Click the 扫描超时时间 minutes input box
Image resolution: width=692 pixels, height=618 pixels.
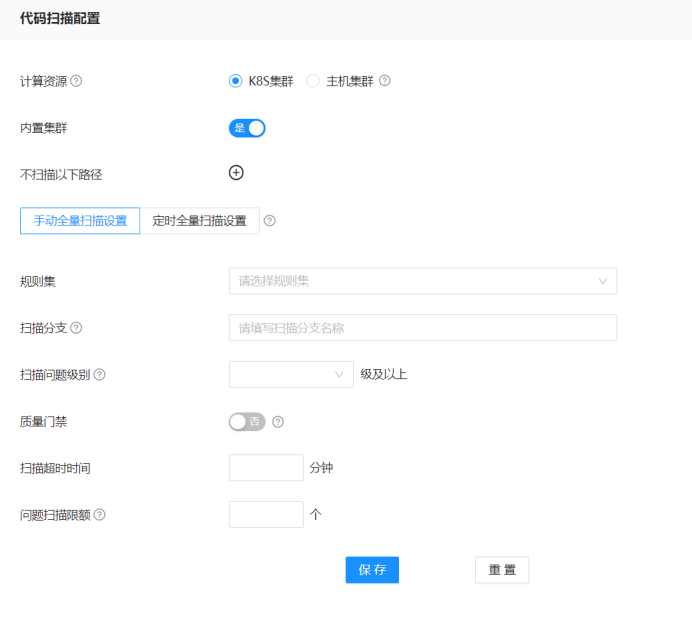tap(266, 468)
